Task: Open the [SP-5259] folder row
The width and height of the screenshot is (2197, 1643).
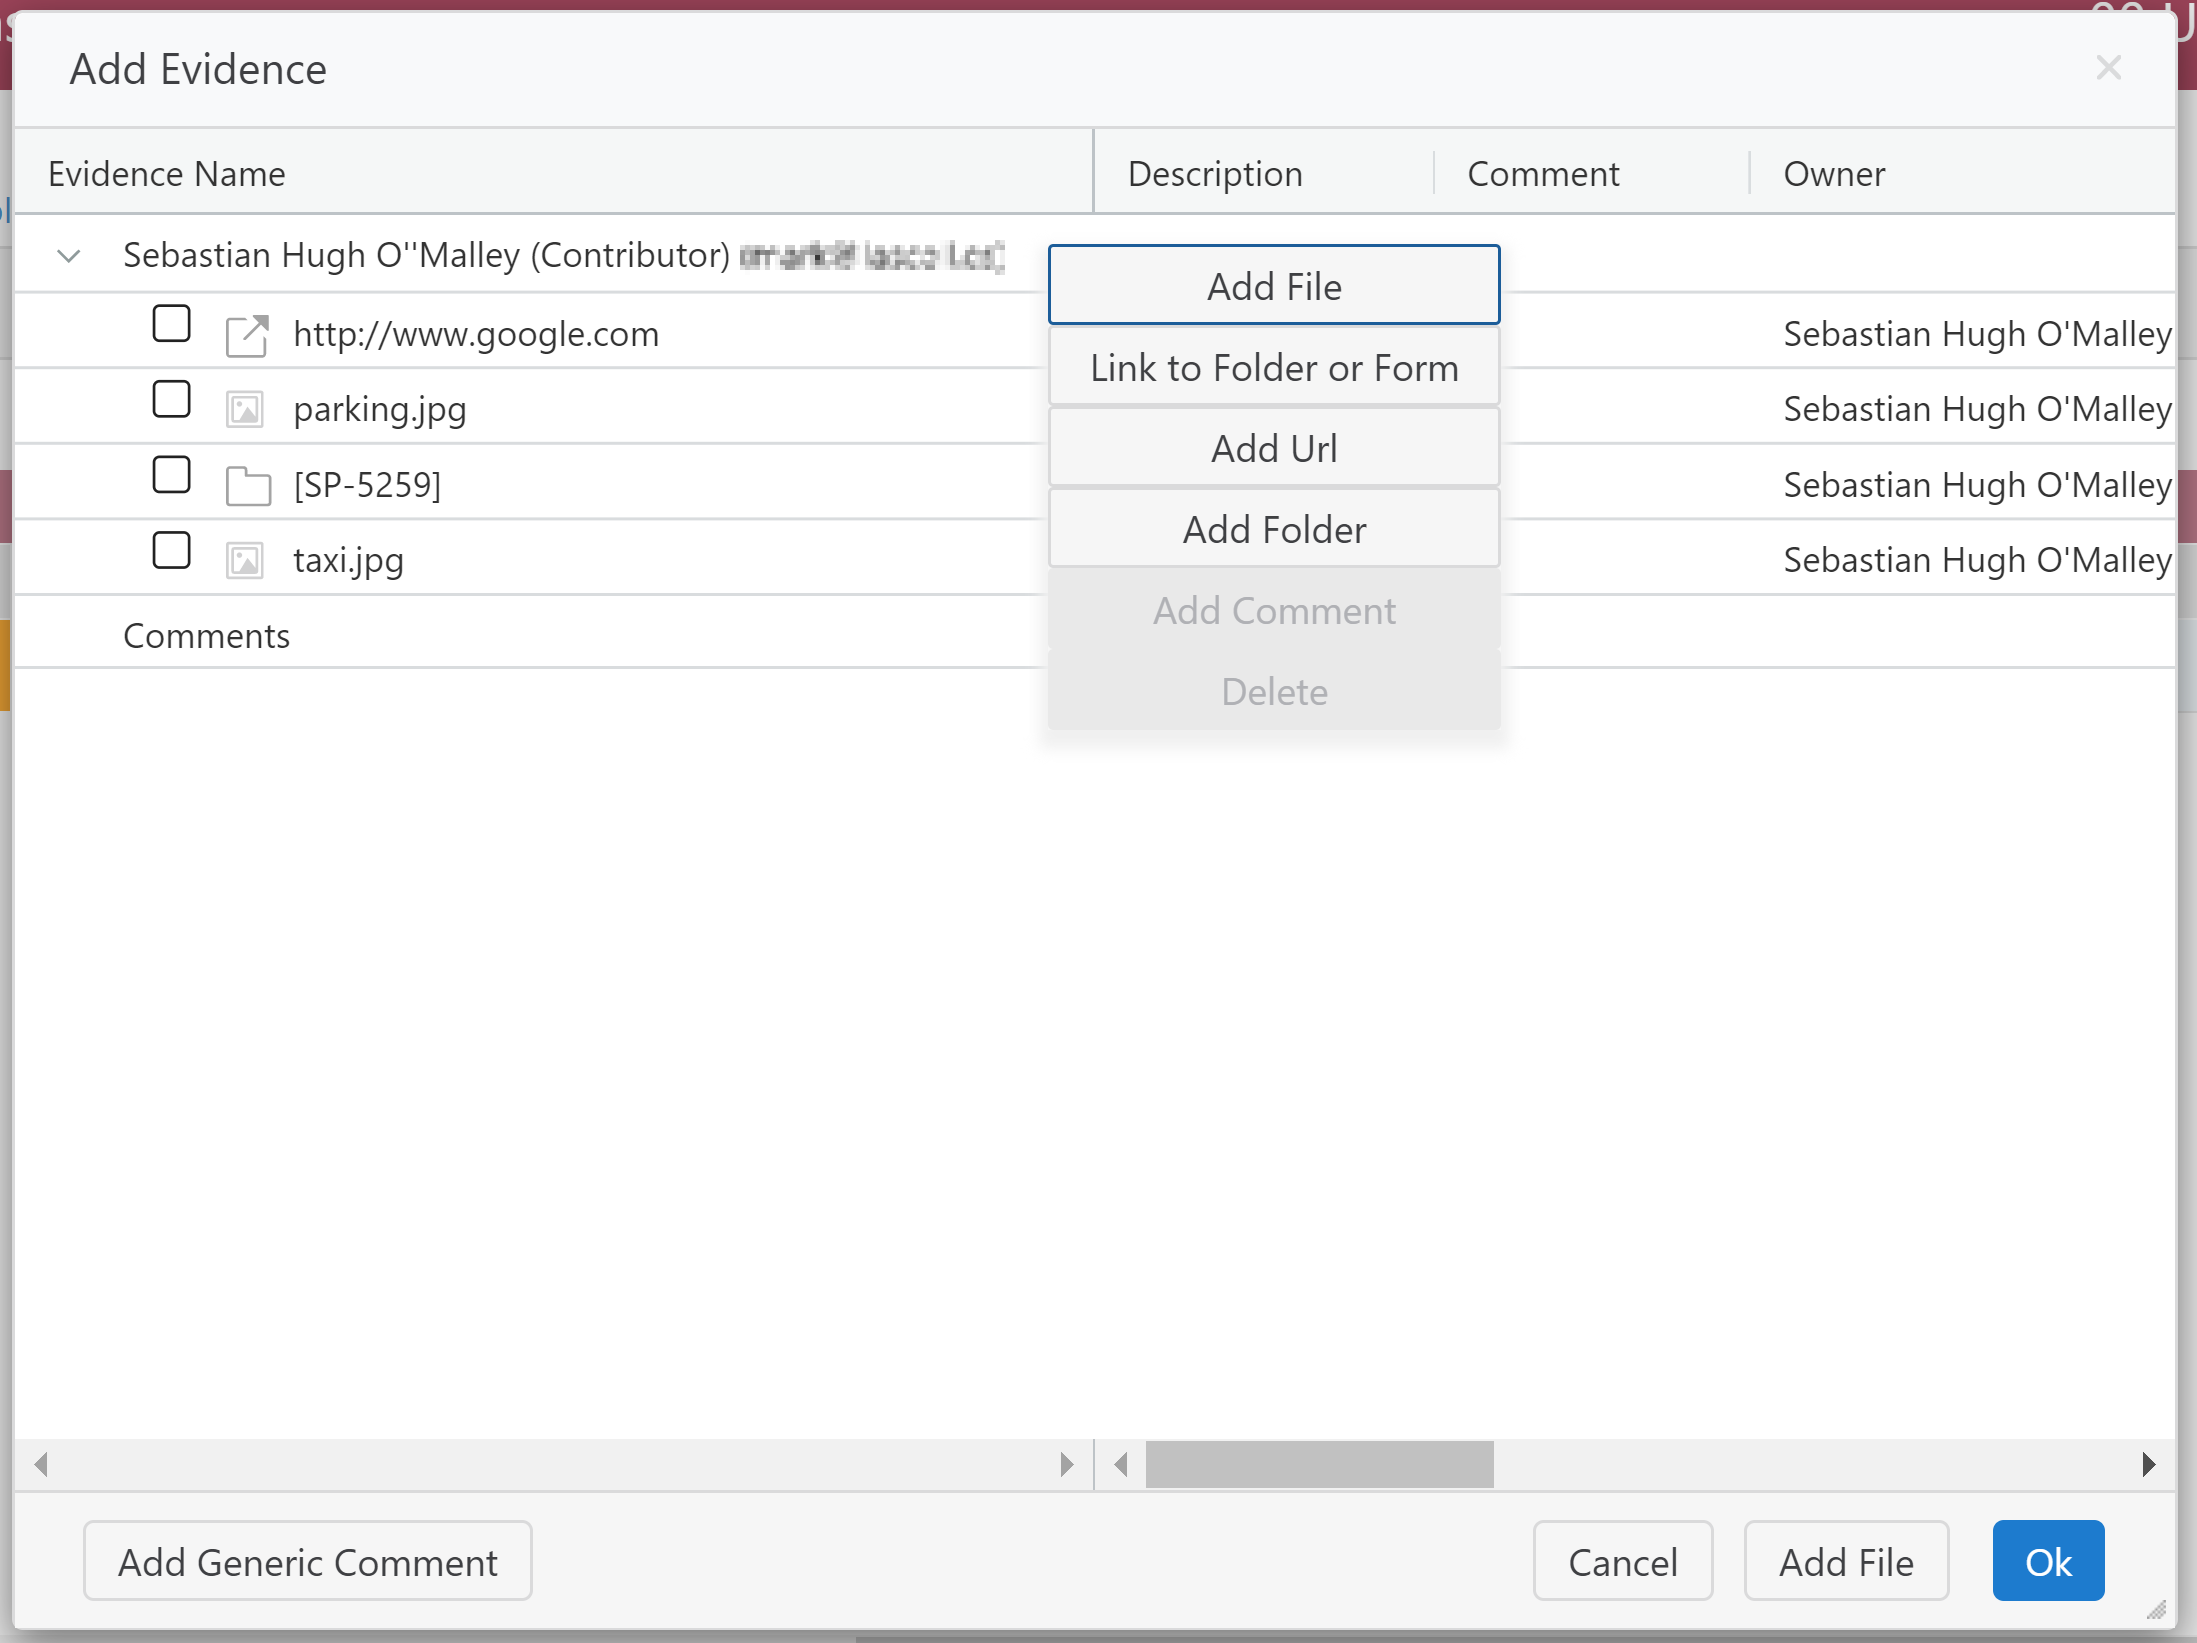Action: point(367,485)
